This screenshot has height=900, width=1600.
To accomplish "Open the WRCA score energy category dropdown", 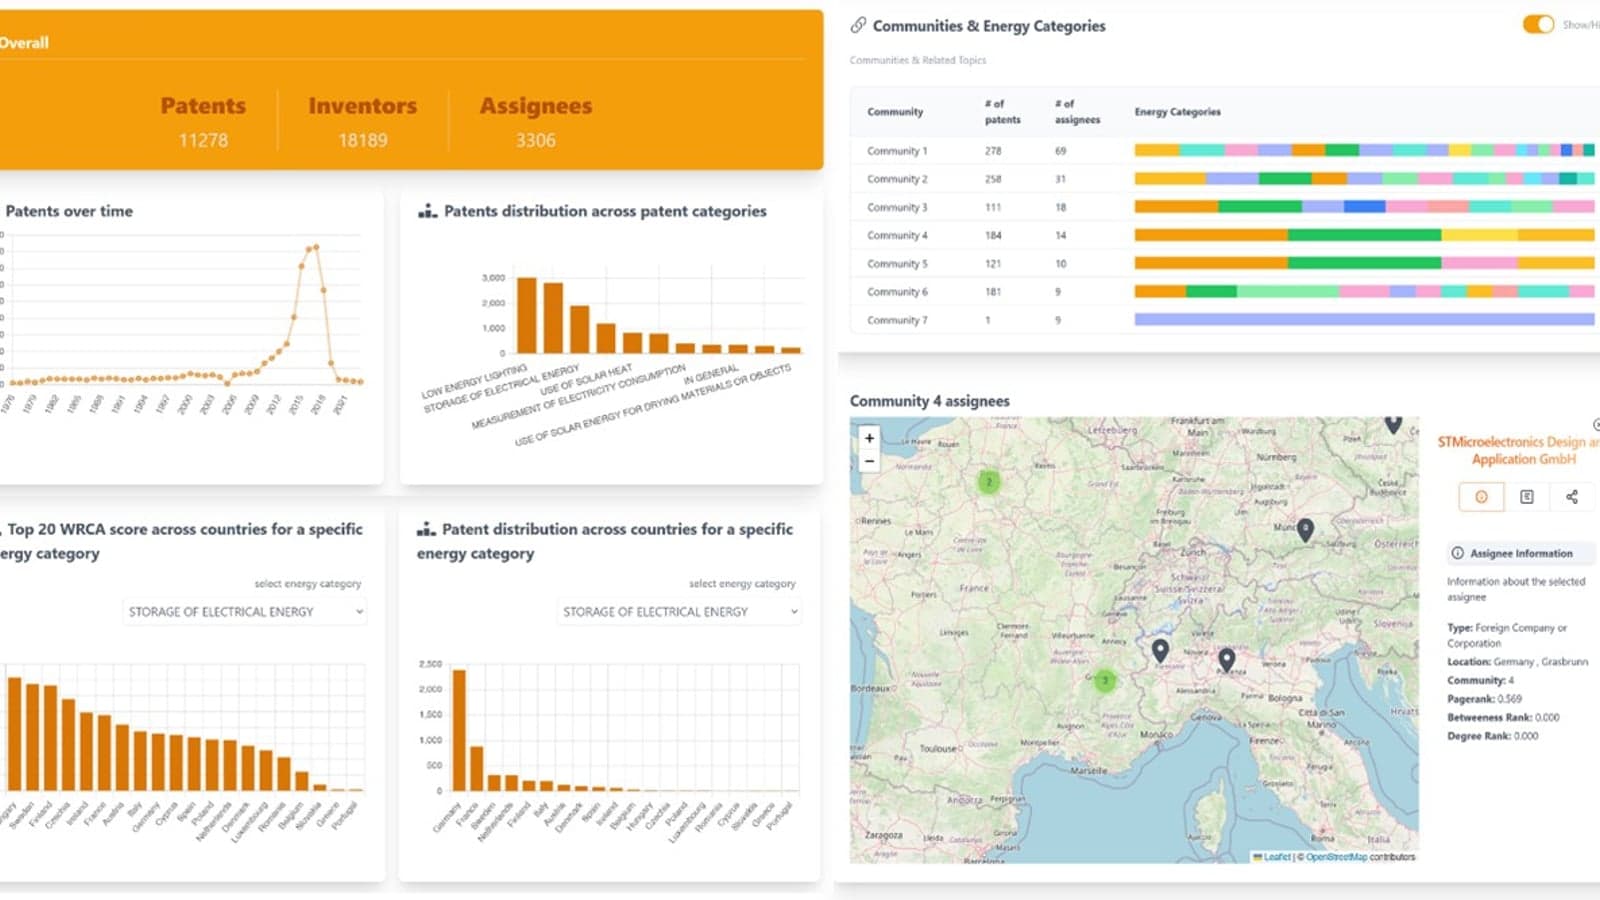I will coord(245,611).
